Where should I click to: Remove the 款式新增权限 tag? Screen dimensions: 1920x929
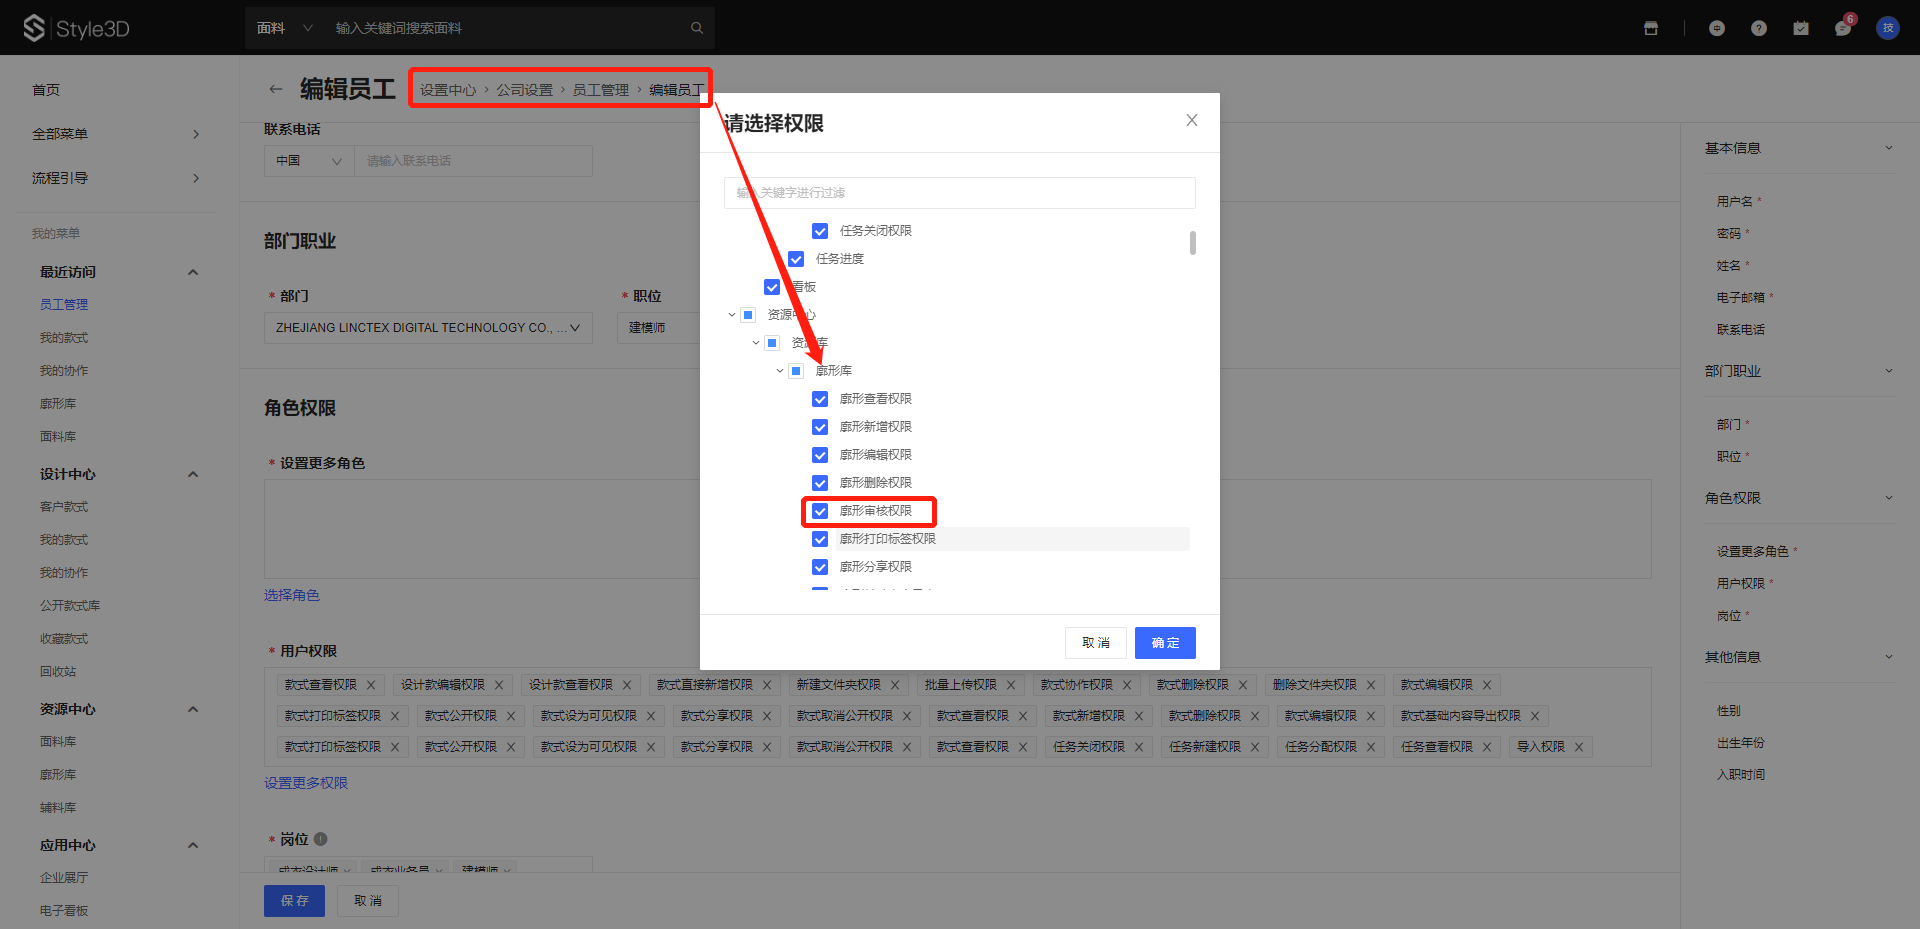pyautogui.click(x=1139, y=716)
